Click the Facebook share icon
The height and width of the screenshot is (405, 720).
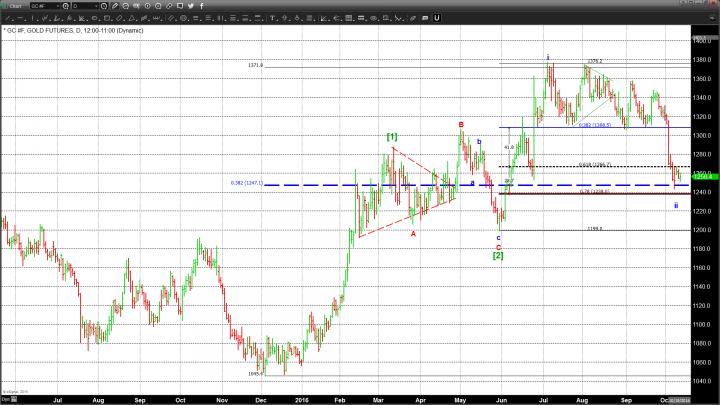201,6
